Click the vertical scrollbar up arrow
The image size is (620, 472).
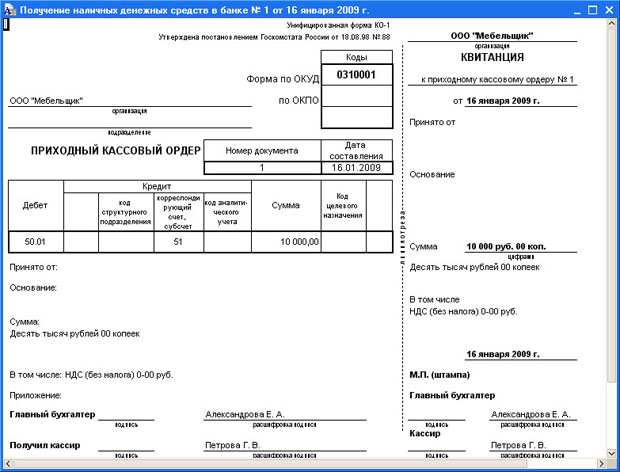click(611, 23)
